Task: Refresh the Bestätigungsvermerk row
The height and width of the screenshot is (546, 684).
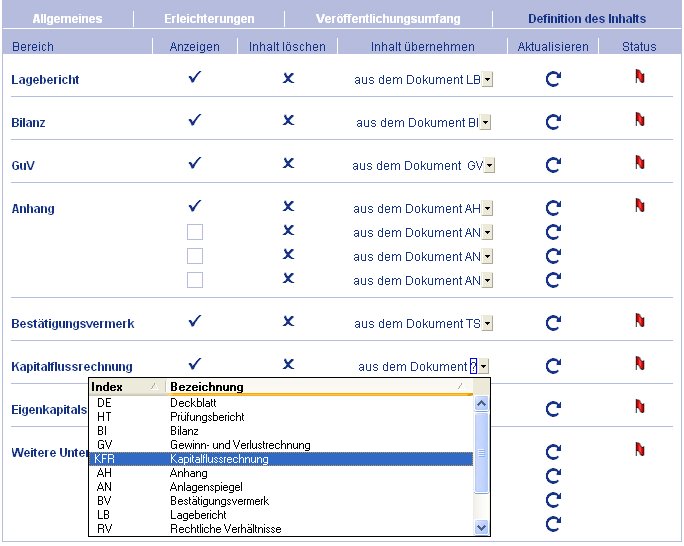Action: [553, 323]
